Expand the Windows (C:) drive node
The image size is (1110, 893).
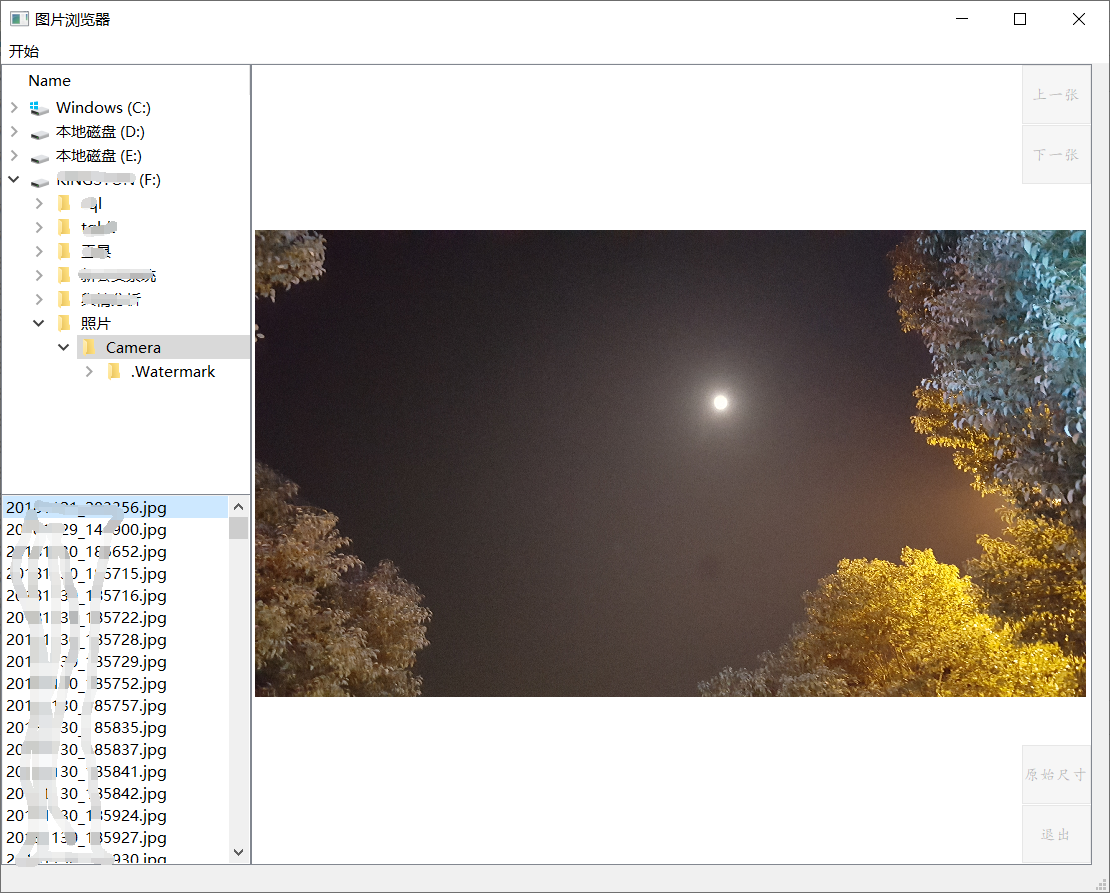pyautogui.click(x=14, y=107)
